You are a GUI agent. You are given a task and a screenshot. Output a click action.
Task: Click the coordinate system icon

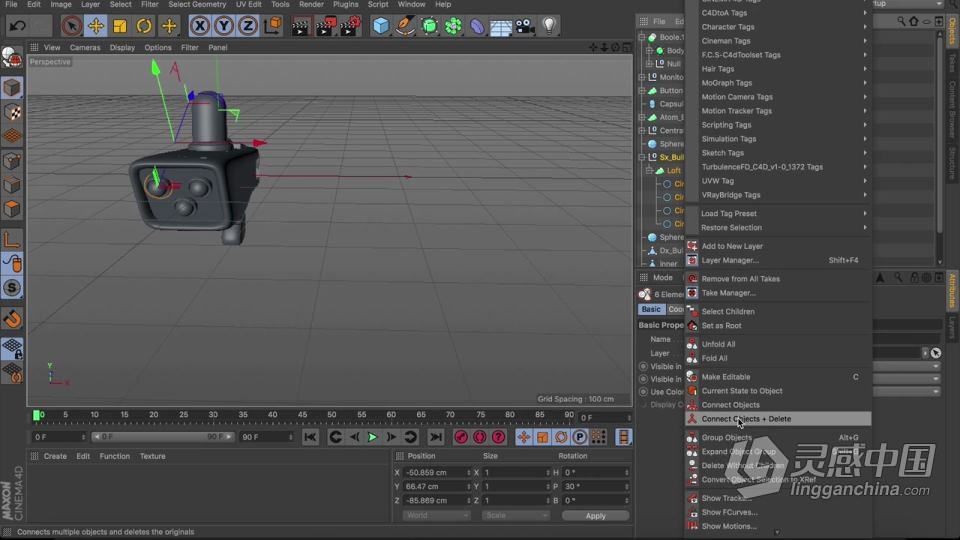(x=272, y=26)
